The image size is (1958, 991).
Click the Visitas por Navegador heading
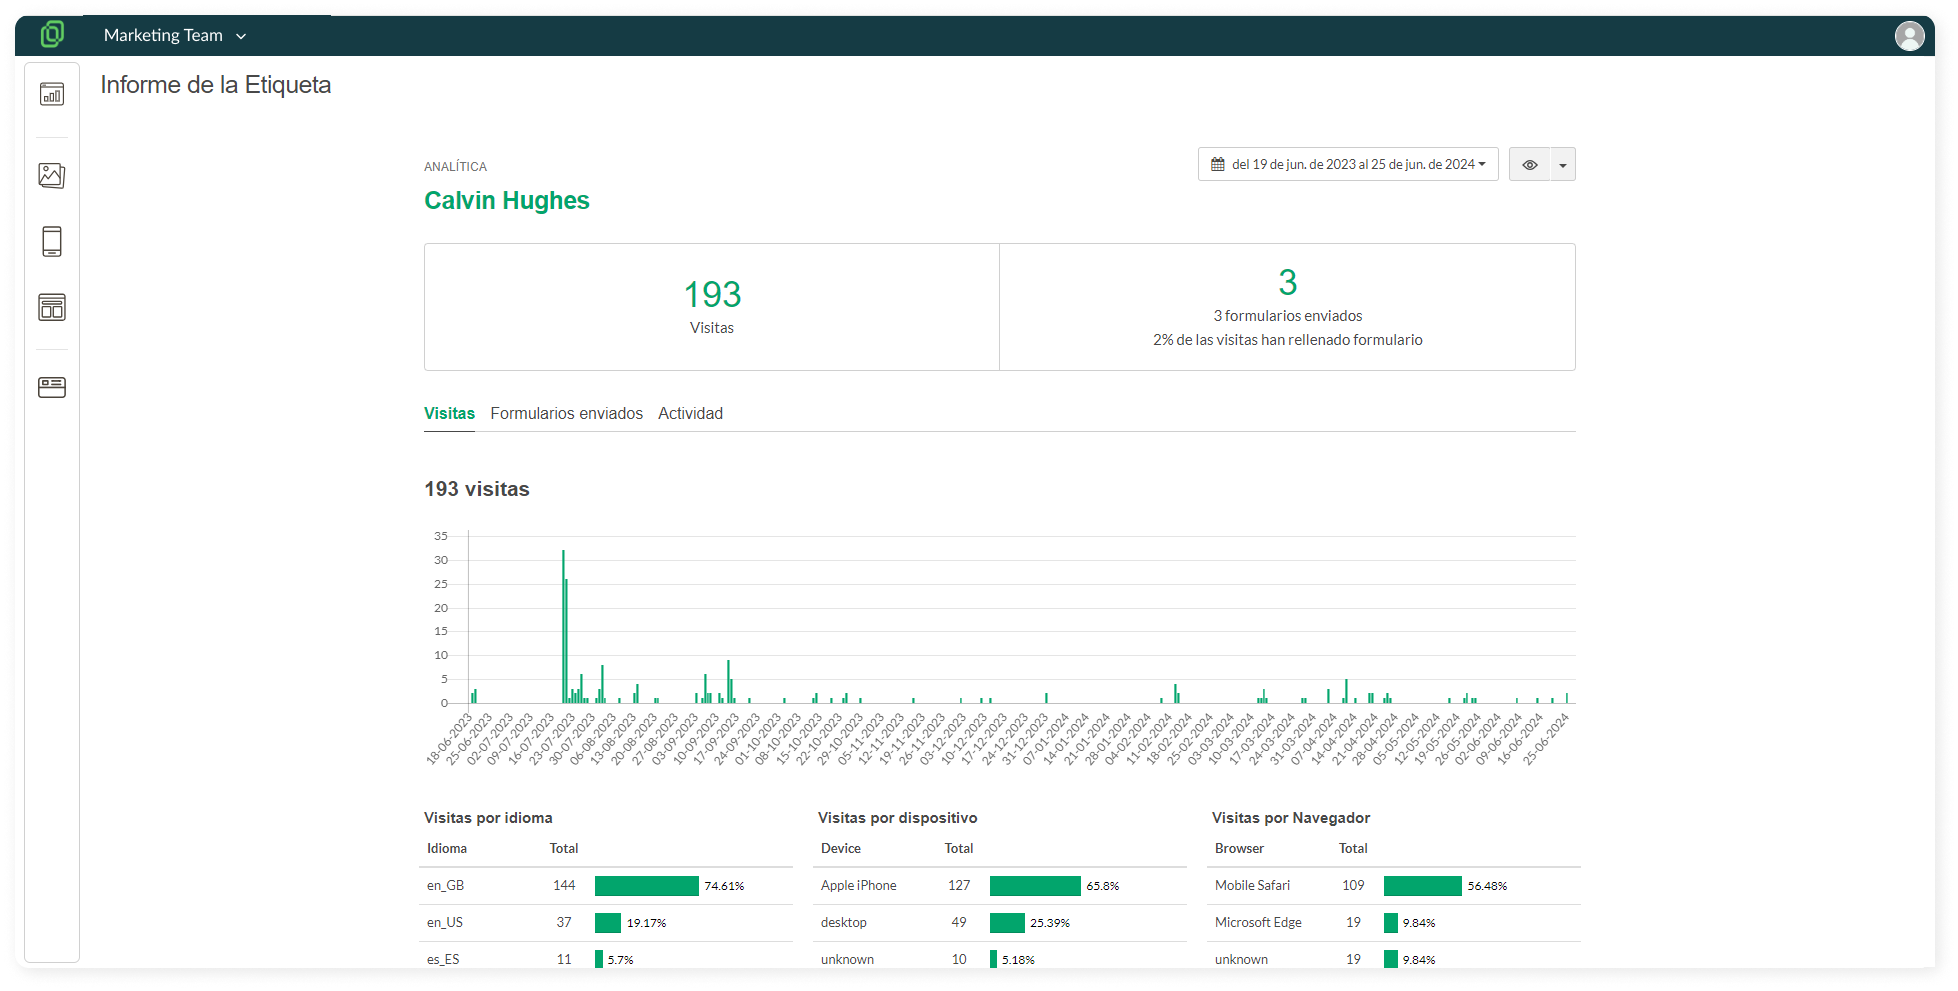1291,818
